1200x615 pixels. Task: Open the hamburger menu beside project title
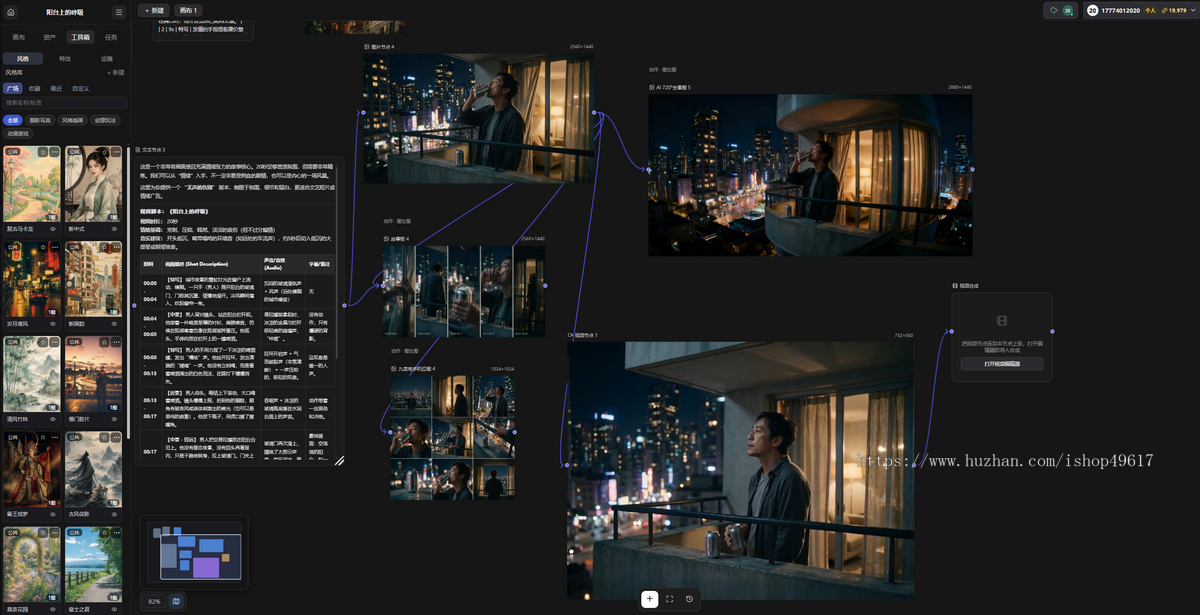coord(118,12)
